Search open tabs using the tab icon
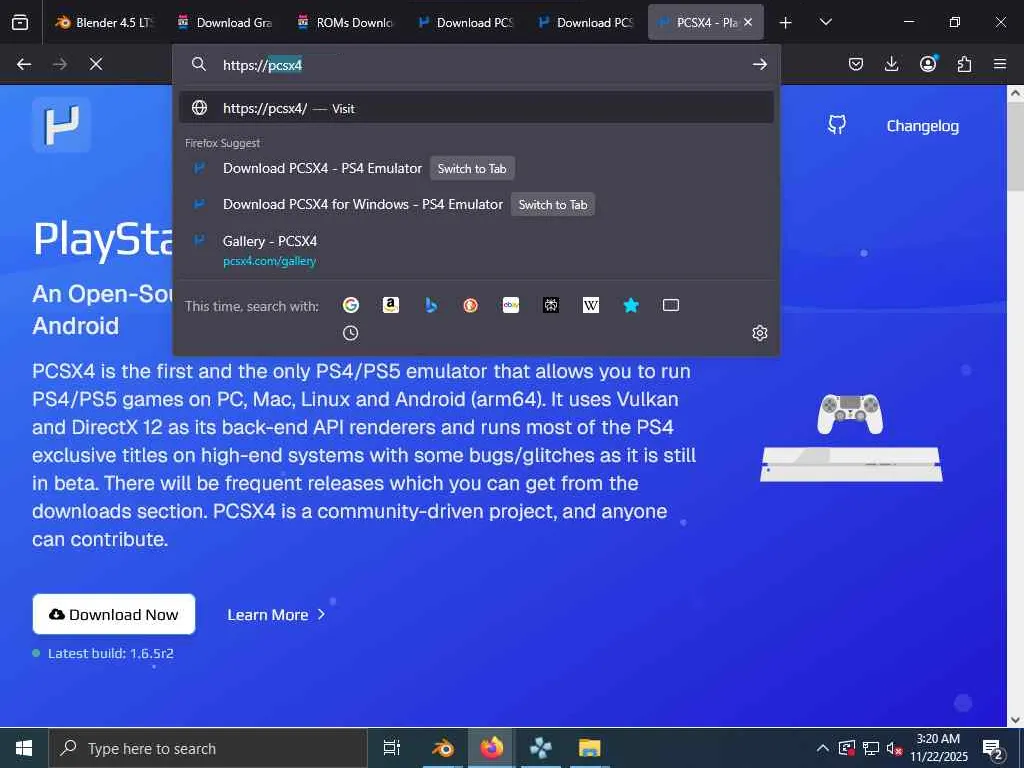Screen dimensions: 1024x768 (x=671, y=305)
